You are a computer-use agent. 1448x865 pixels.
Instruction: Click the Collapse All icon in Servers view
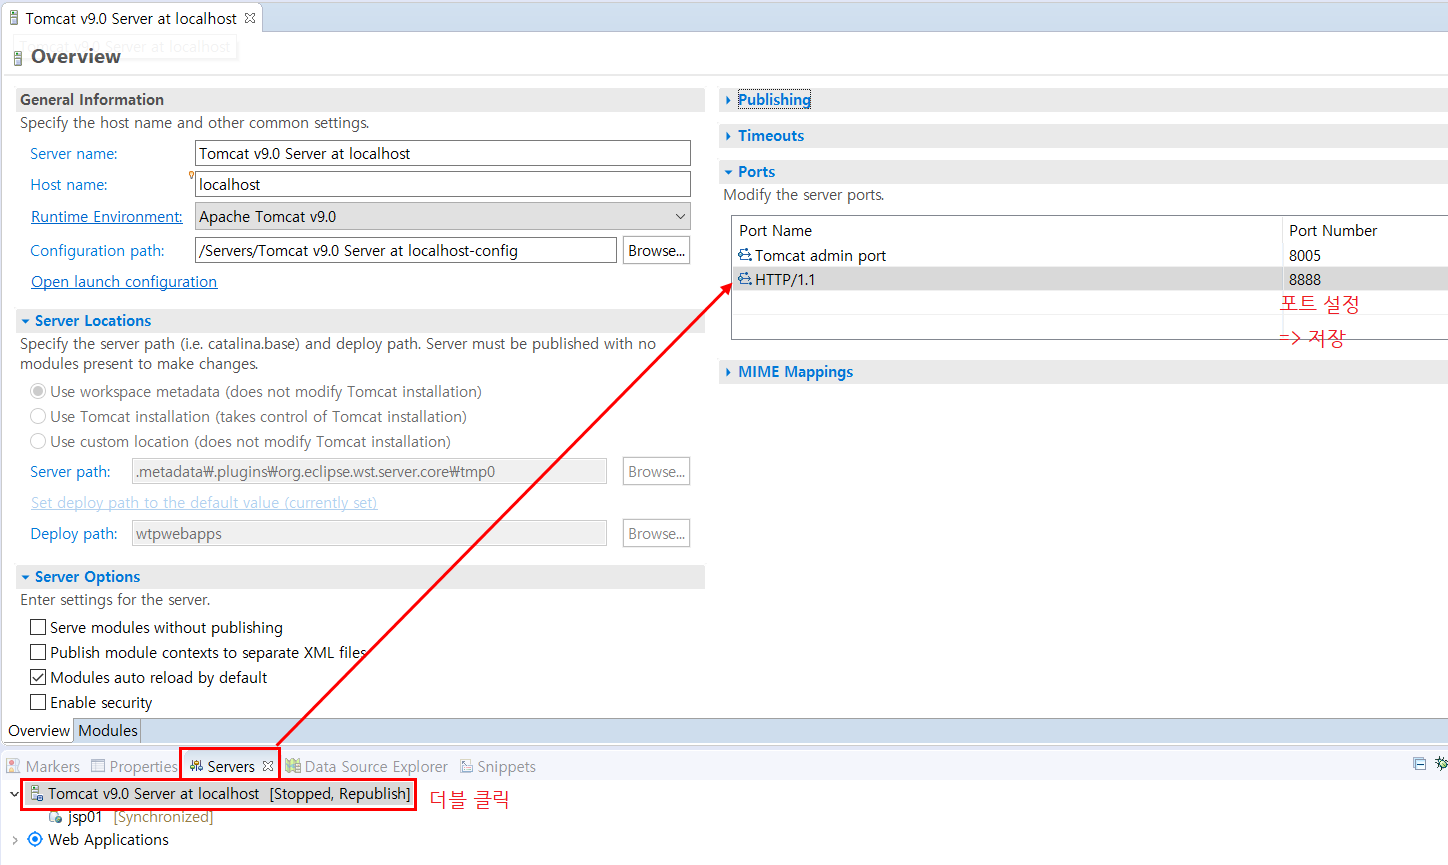point(1419,763)
